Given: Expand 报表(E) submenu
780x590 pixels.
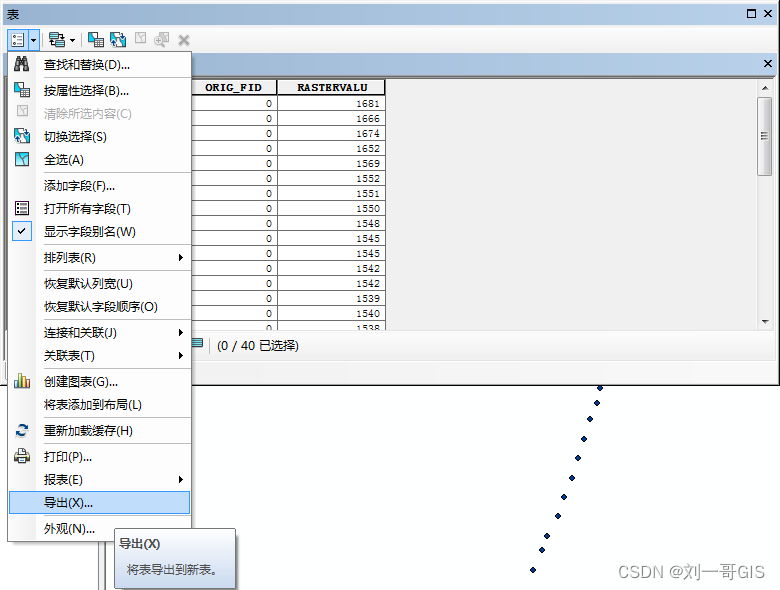Looking at the screenshot, I should (99, 480).
